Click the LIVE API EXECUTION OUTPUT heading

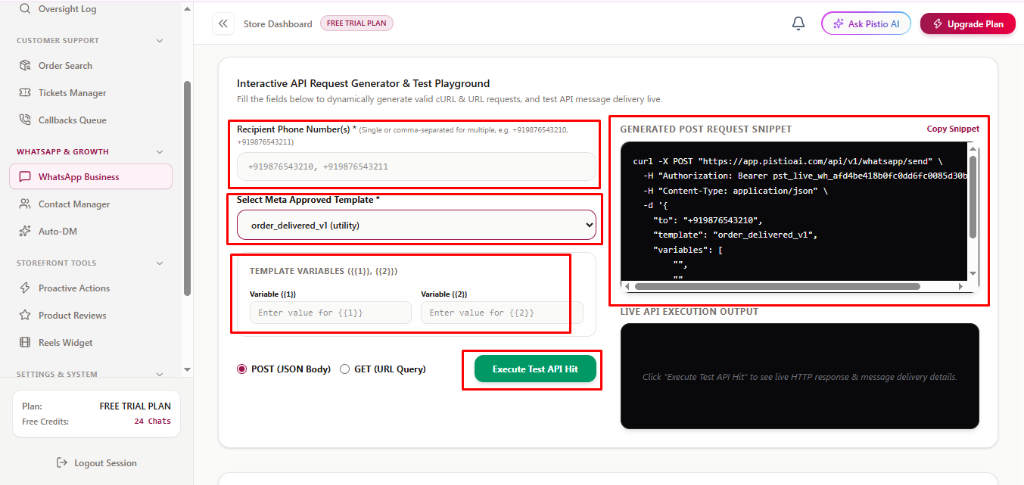pos(689,311)
